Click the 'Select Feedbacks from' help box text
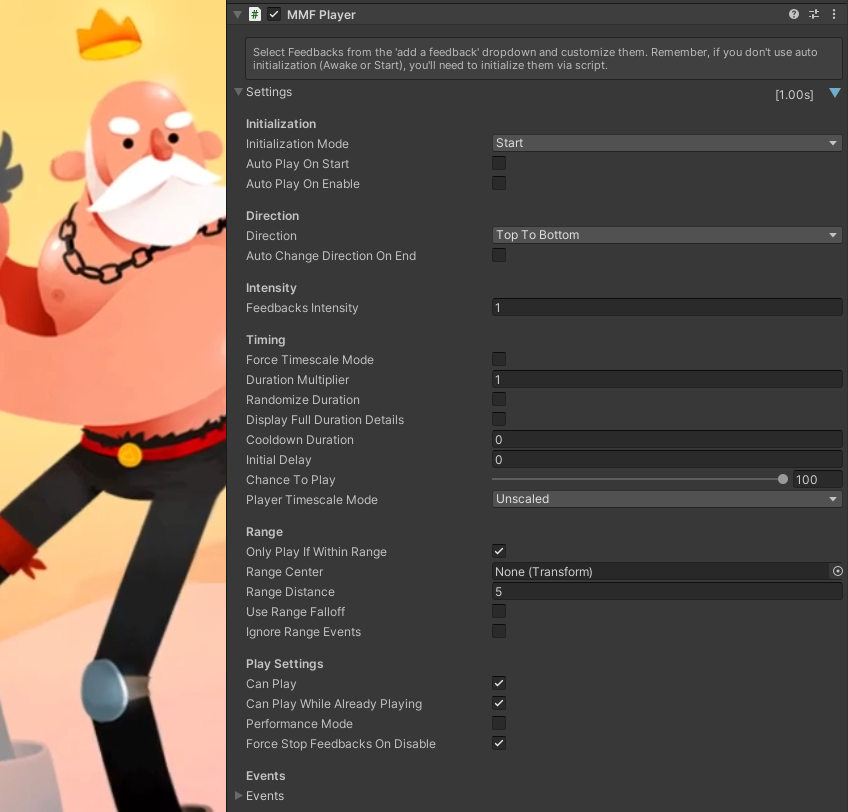This screenshot has height=812, width=848. (x=535, y=58)
